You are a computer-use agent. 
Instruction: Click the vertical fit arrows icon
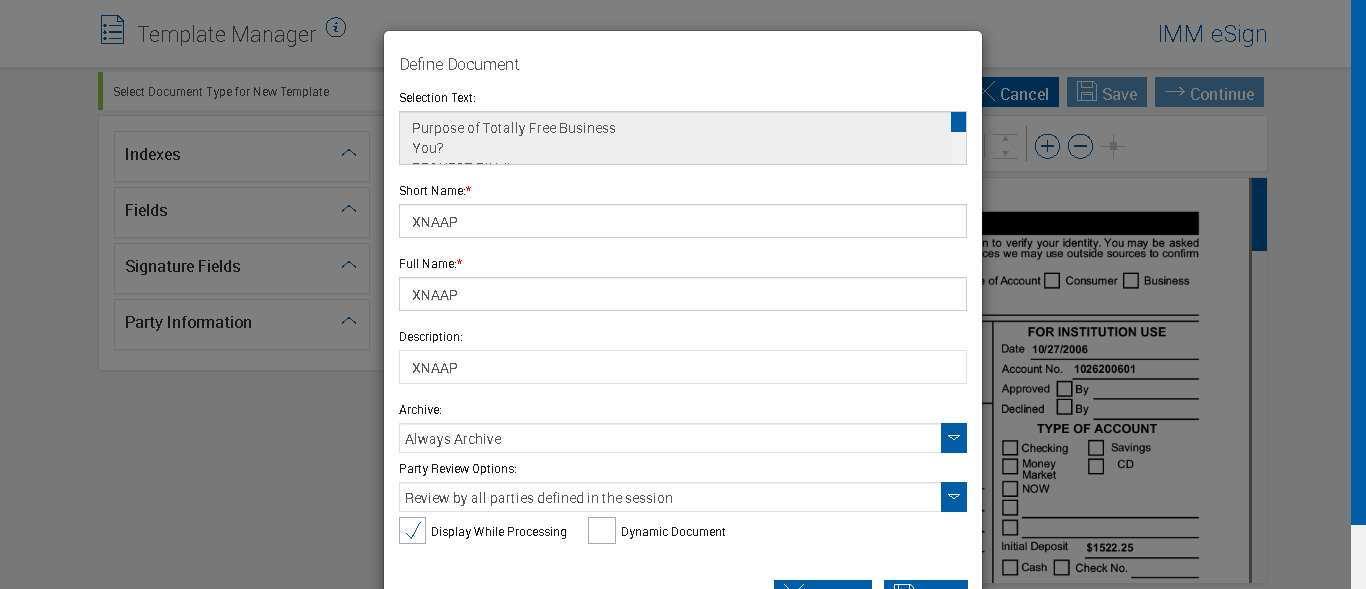(x=1007, y=147)
